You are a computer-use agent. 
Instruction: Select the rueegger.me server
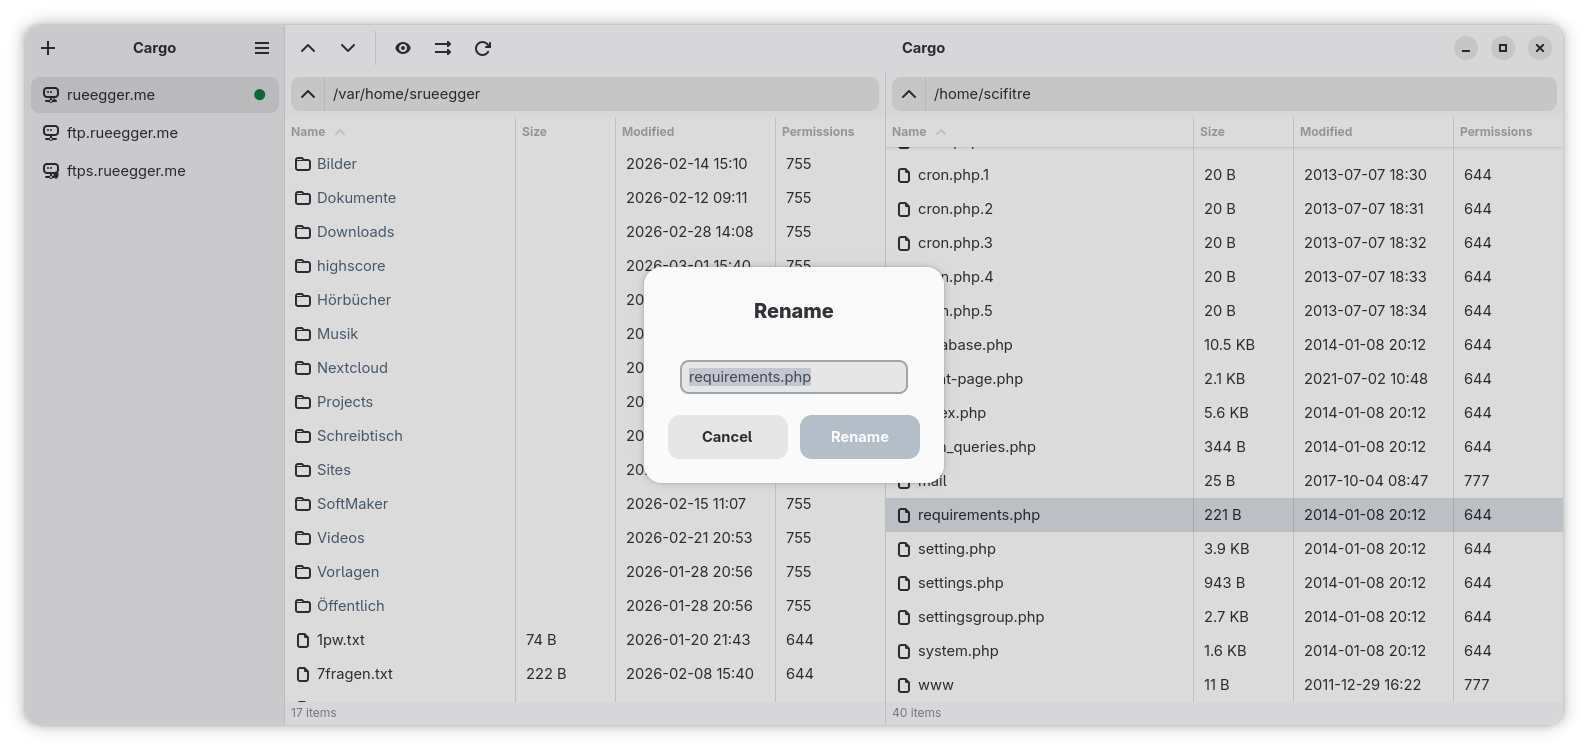tap(155, 95)
